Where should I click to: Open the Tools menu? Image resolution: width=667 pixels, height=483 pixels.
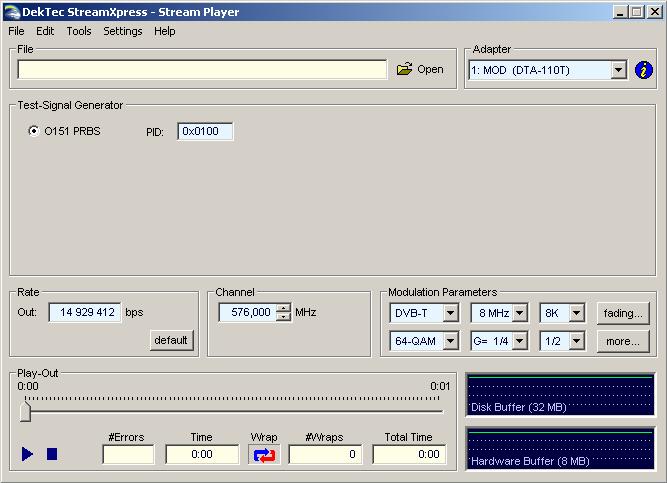click(x=79, y=31)
